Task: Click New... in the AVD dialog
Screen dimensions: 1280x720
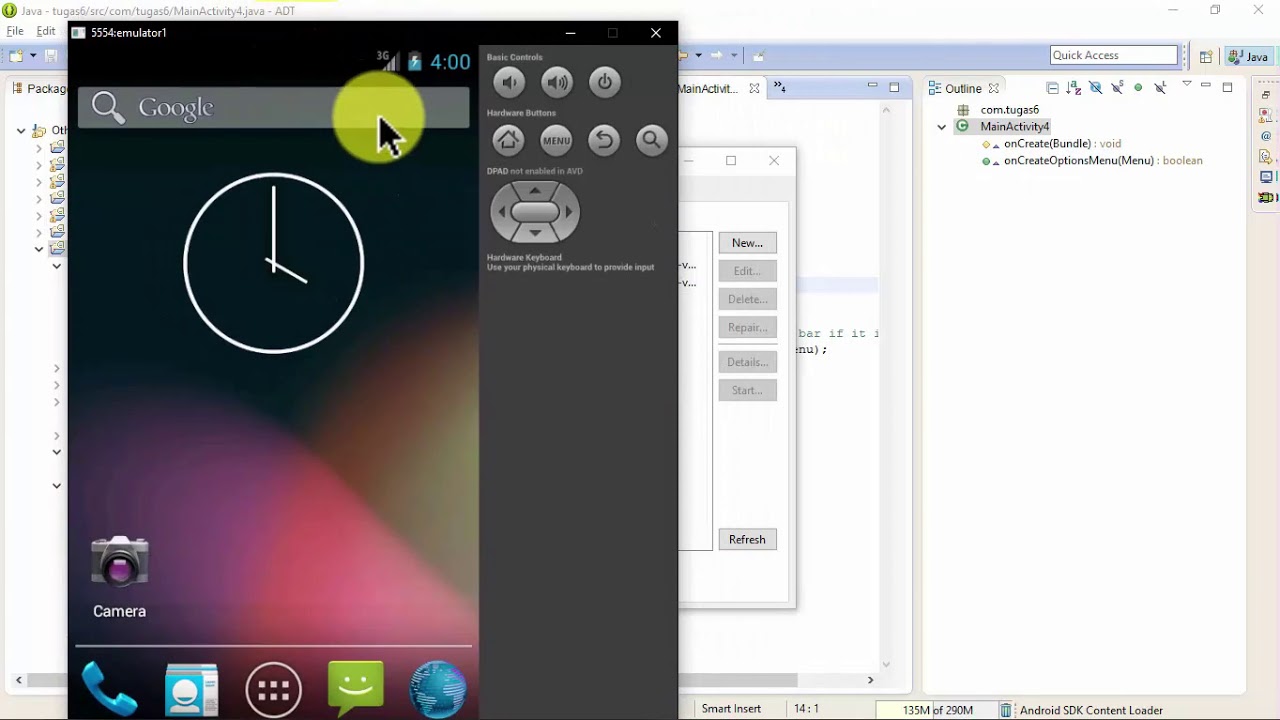Action: 747,243
